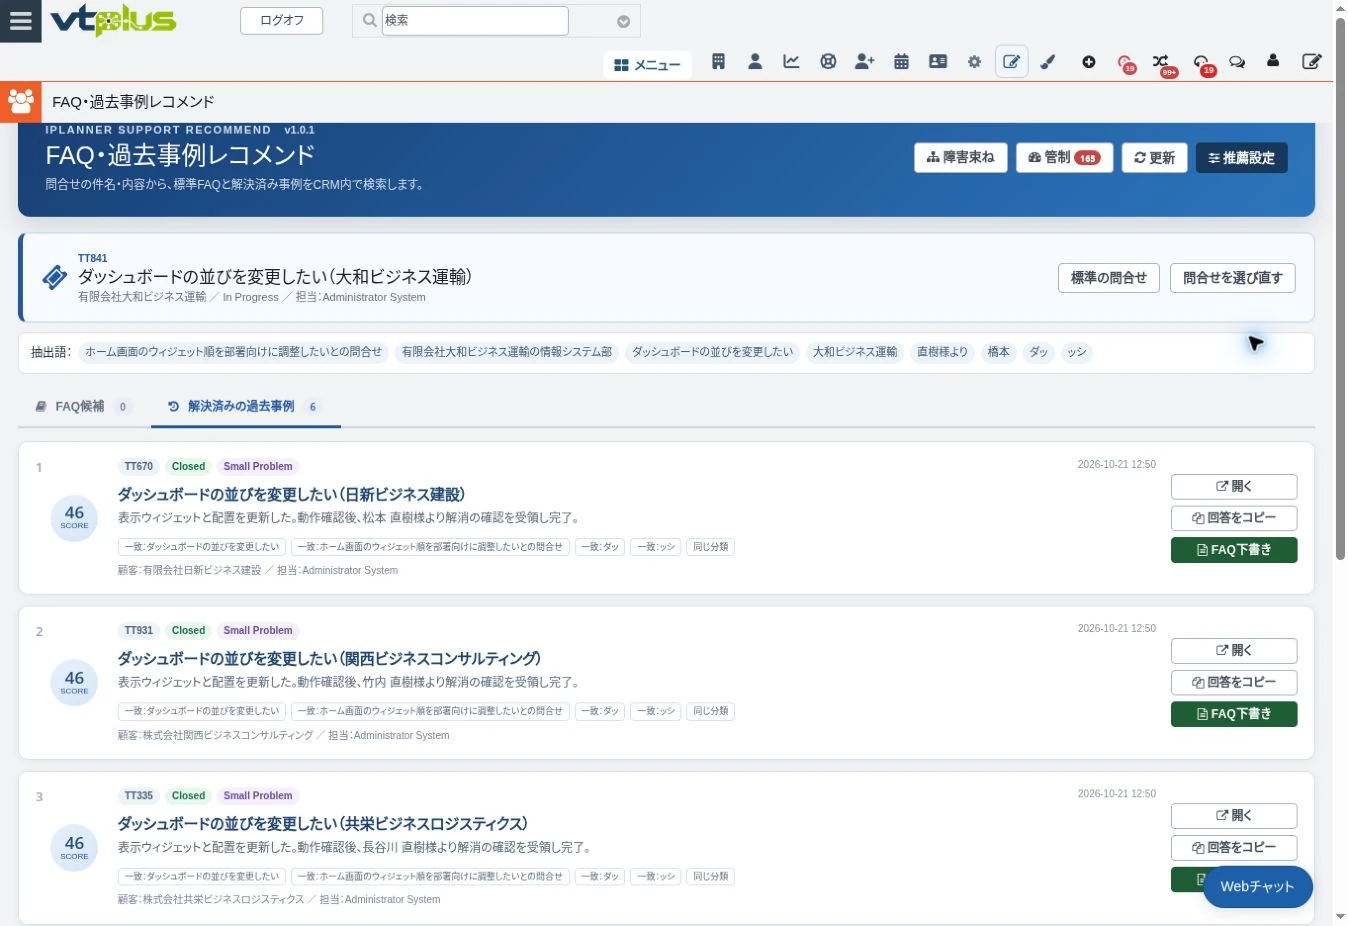
Task: Click the building organizations icon
Action: [x=718, y=62]
